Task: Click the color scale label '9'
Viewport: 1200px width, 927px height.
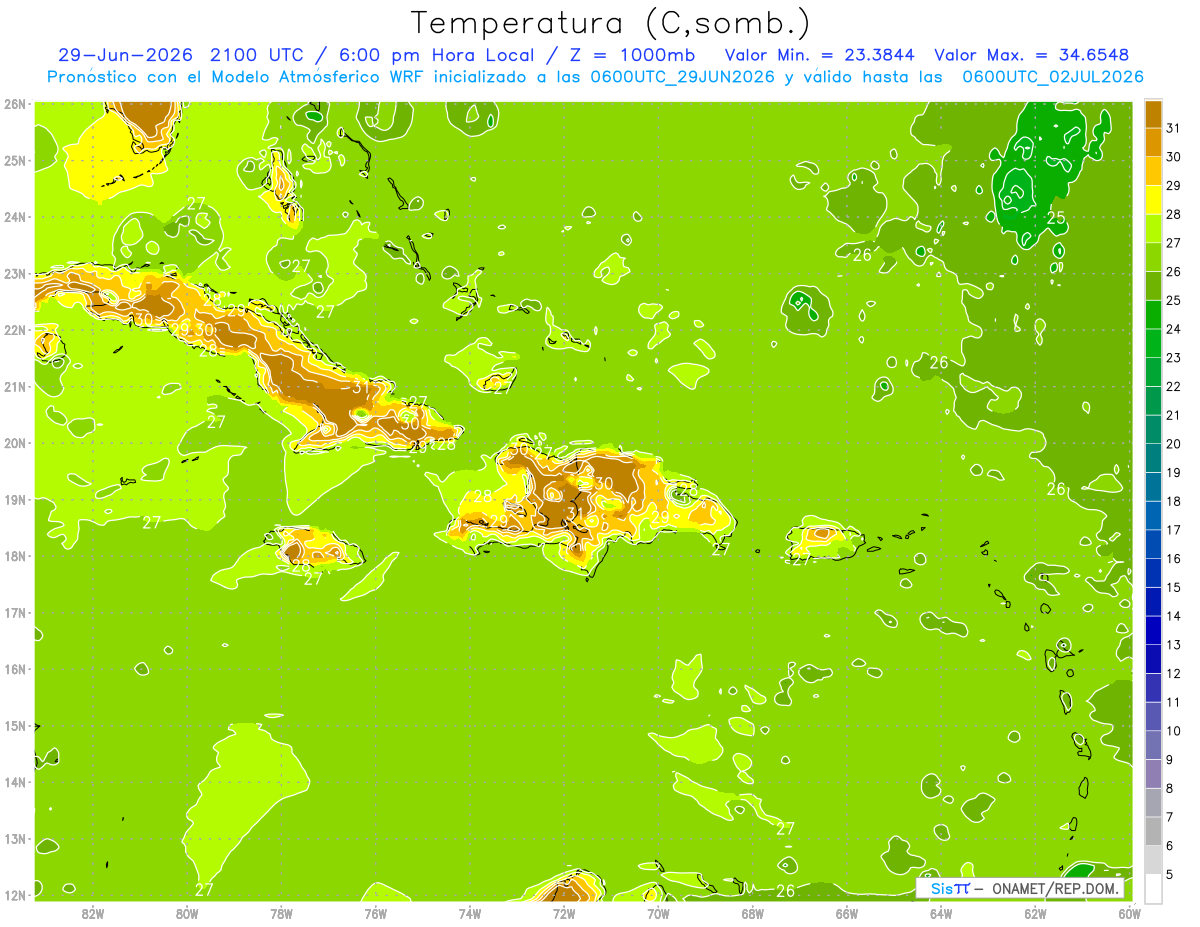Action: (1170, 760)
